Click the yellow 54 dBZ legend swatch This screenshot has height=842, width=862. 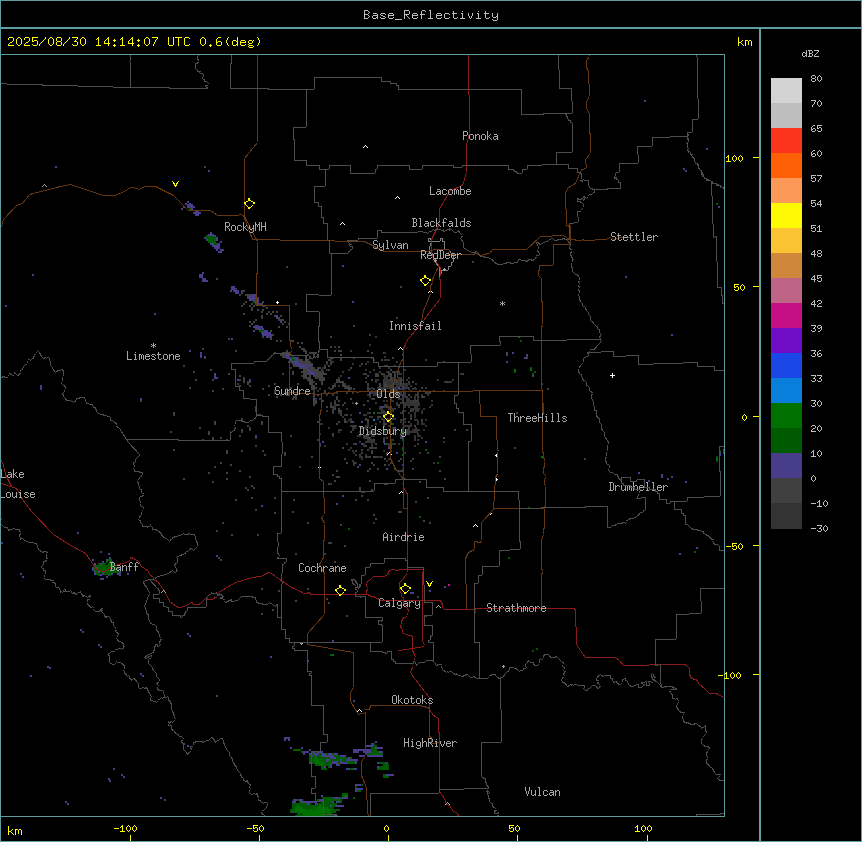[786, 215]
